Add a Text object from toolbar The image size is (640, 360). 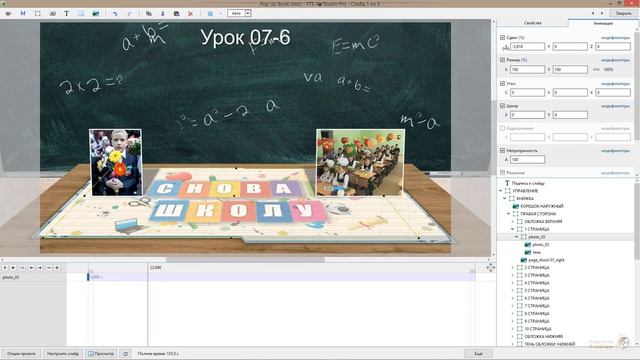click(66, 13)
